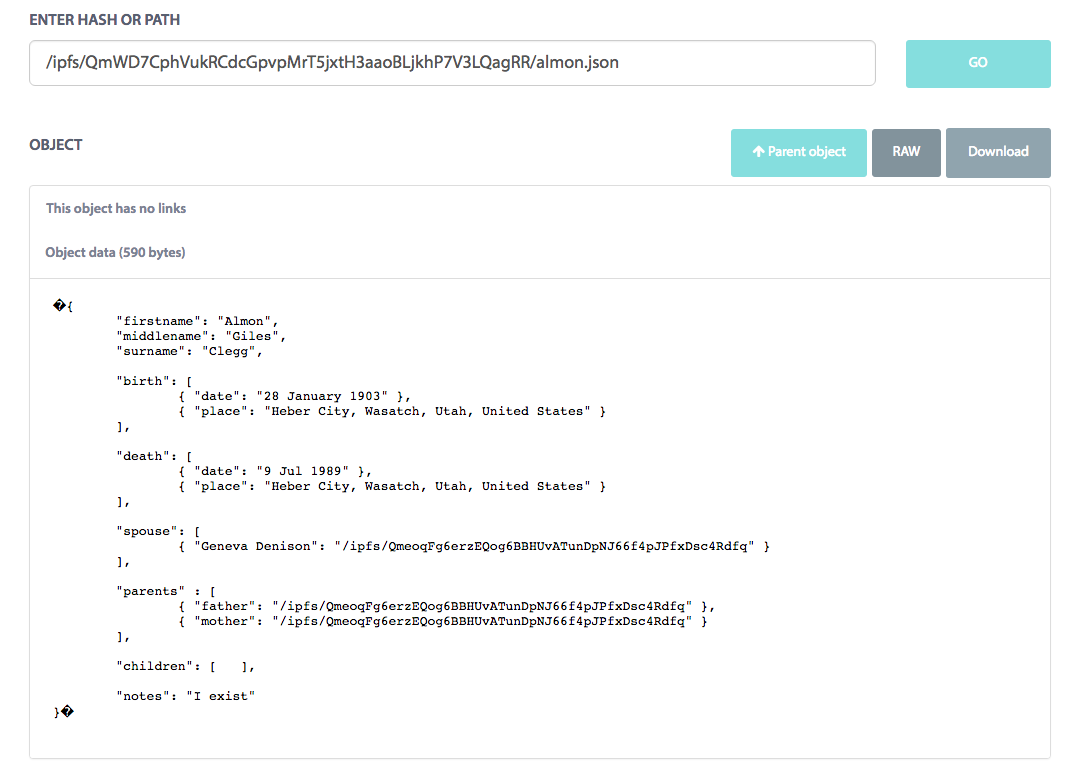1074x777 pixels.
Task: Click the "middlename": "Giles" line
Action: (201, 336)
